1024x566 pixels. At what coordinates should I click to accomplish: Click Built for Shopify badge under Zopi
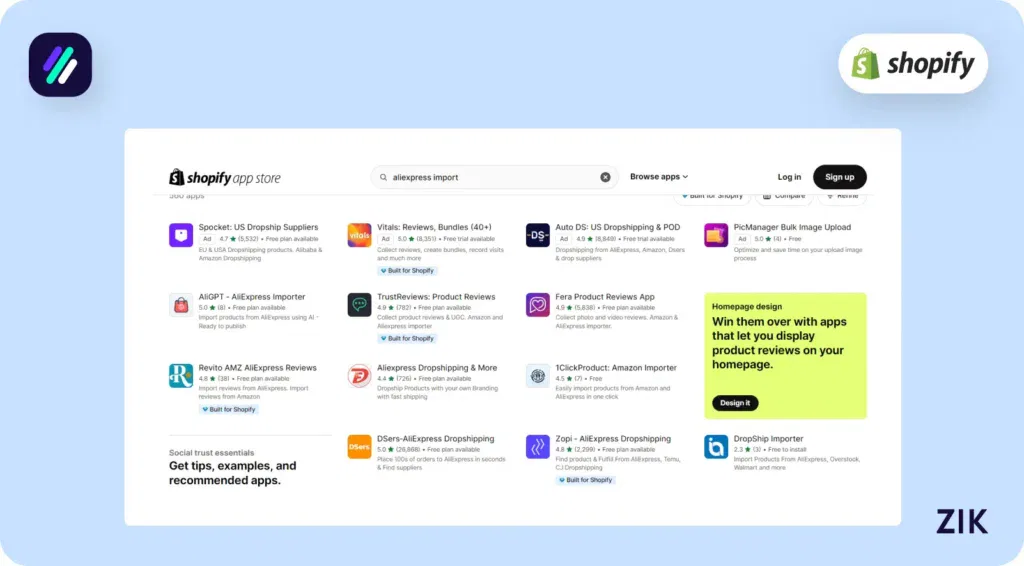[x=586, y=480]
